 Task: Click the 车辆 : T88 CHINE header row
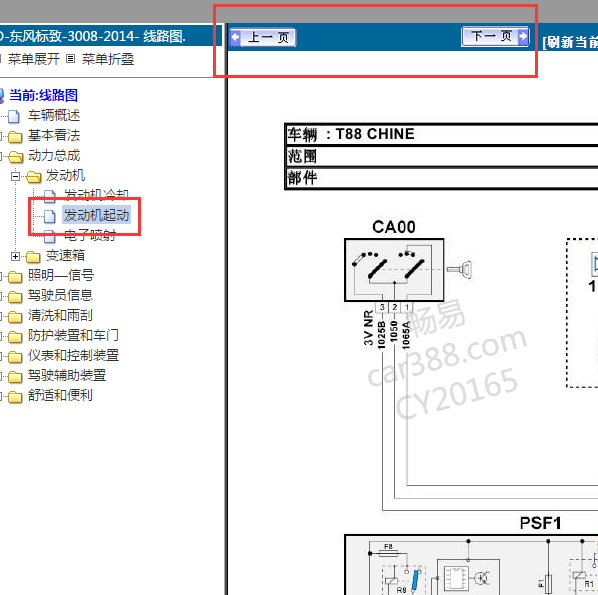[442, 134]
